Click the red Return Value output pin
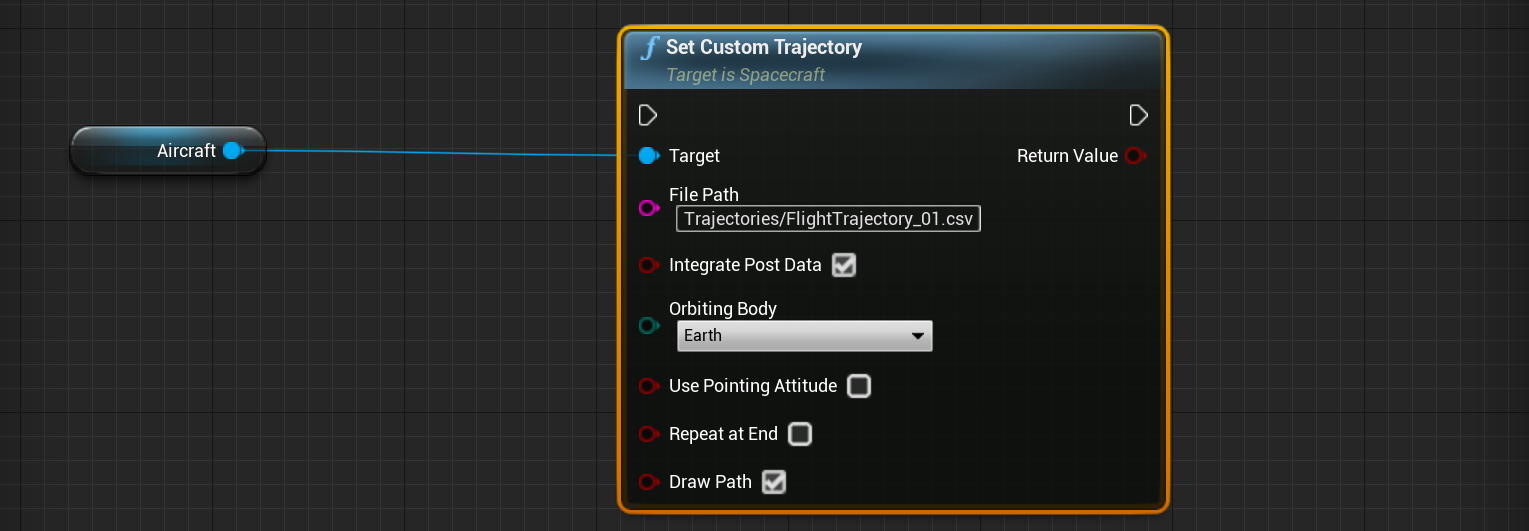The width and height of the screenshot is (1529, 531). (1134, 156)
